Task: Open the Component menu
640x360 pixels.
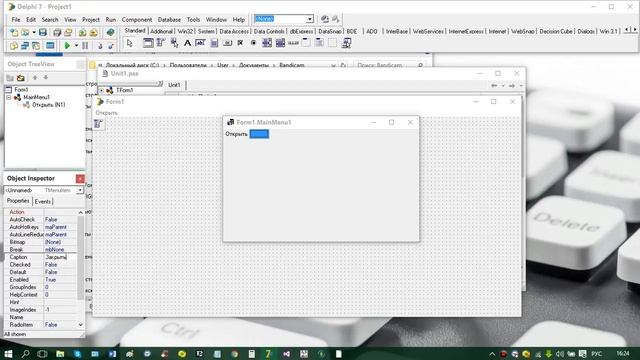Action: pyautogui.click(x=137, y=20)
